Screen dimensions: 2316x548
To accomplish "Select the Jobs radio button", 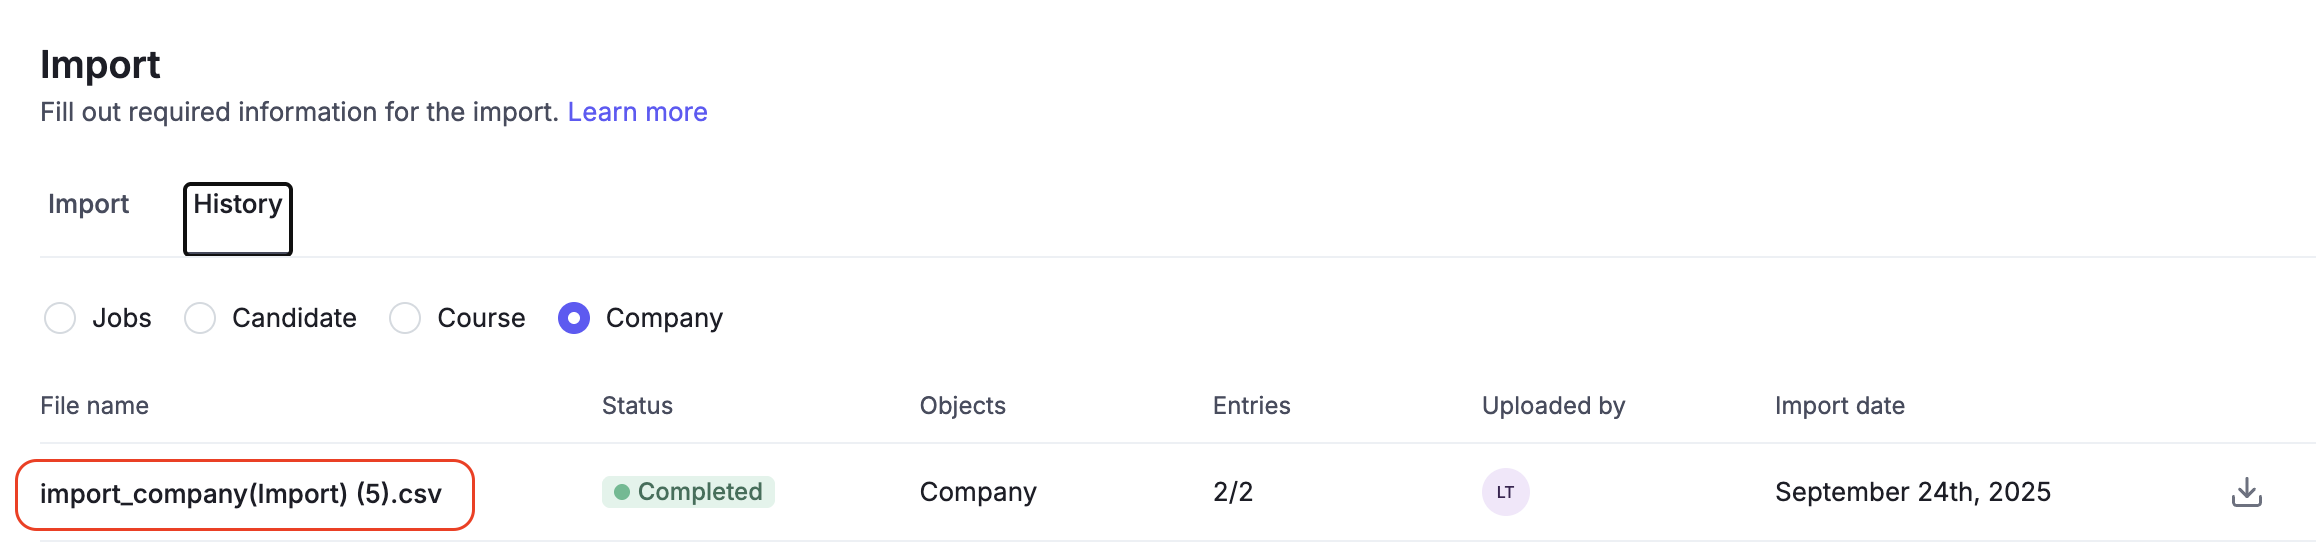I will point(61,318).
